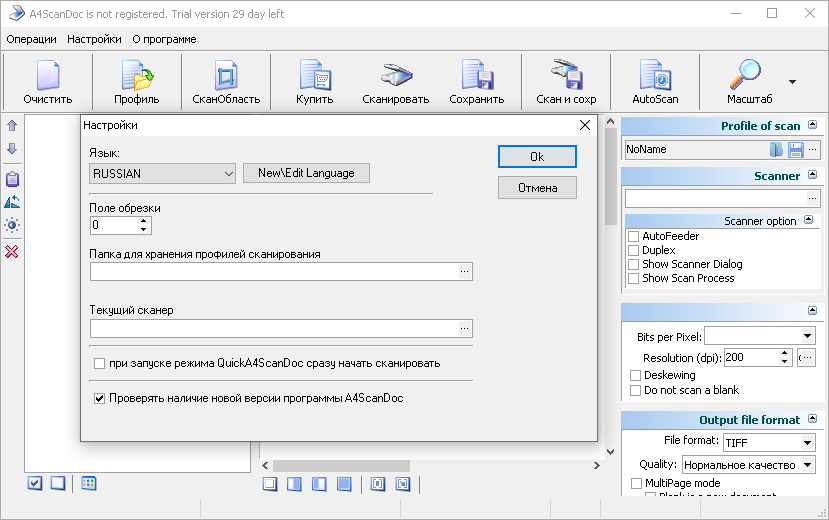Uncheck Проверять наличие новой версии checkbox
Screen dimensions: 829x520
point(99,398)
